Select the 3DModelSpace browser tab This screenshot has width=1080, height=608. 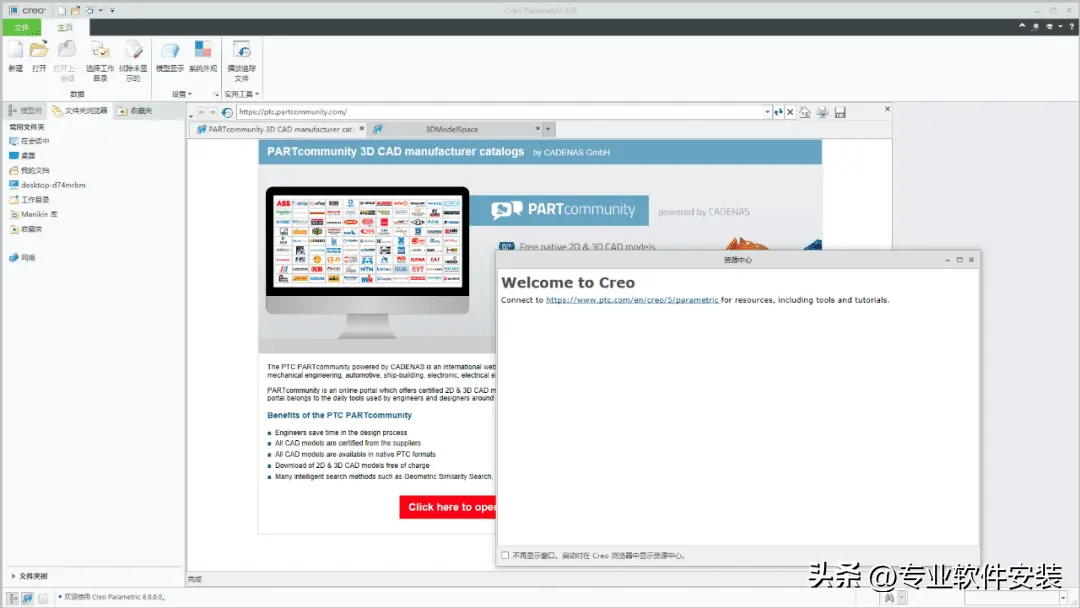point(451,129)
